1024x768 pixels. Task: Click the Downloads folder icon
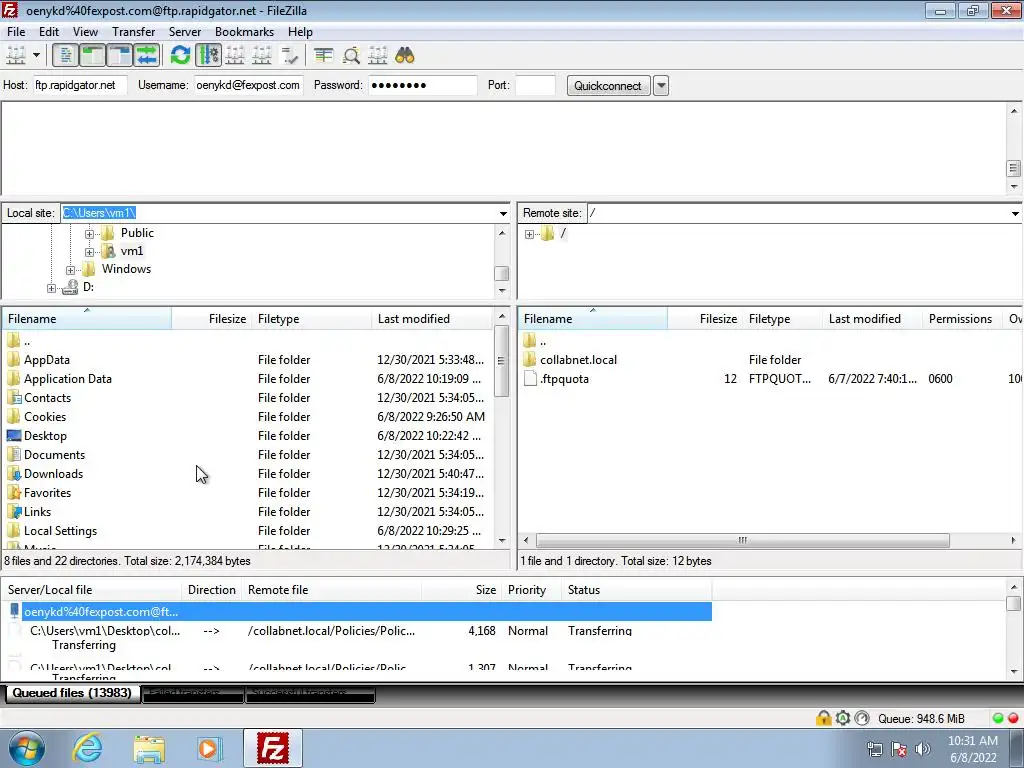click(x=14, y=473)
